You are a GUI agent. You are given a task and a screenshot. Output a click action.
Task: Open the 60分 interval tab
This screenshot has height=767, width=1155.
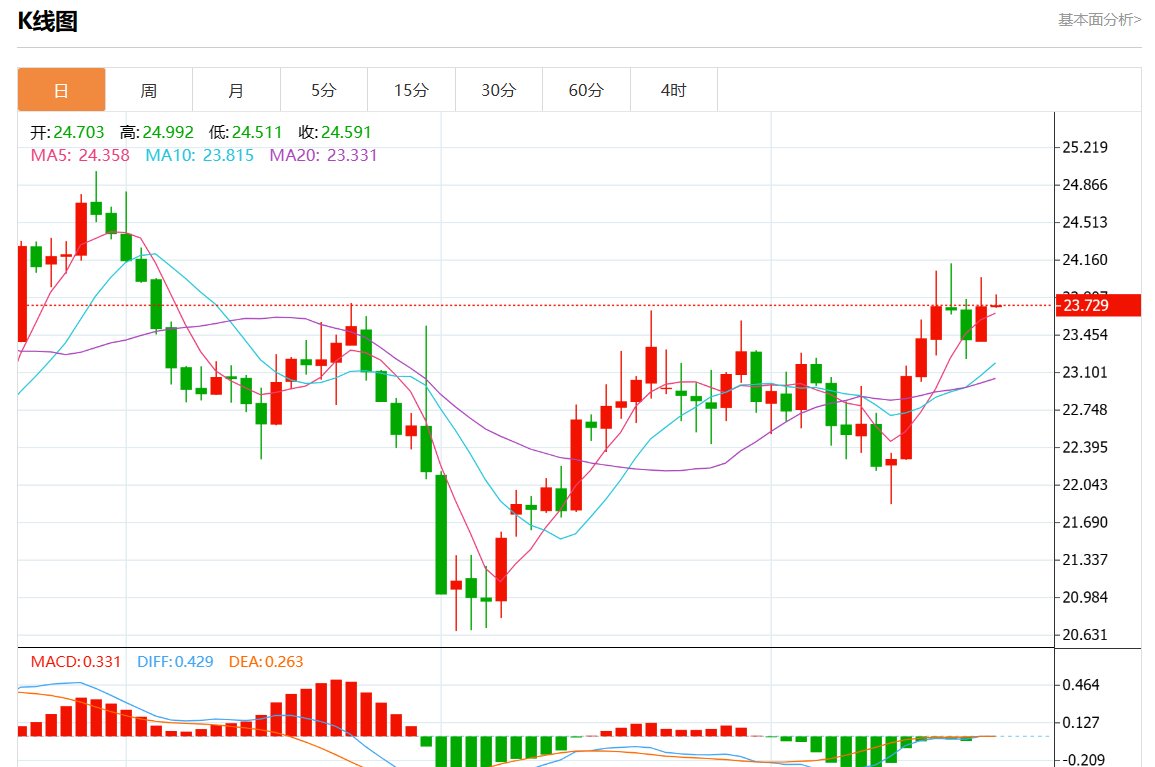tap(586, 90)
